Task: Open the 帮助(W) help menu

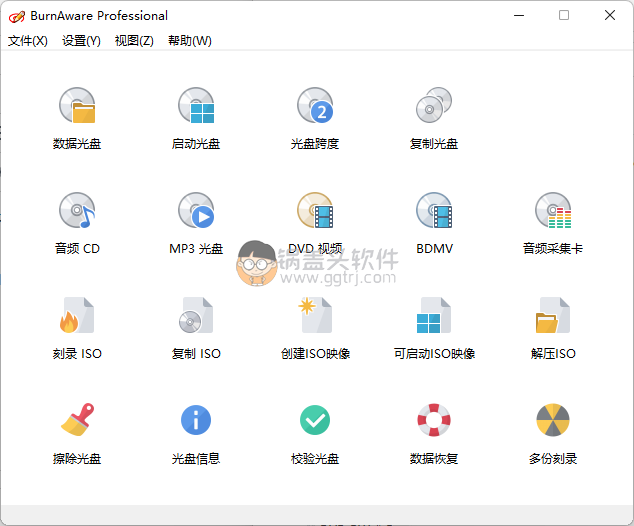Action: tap(190, 40)
